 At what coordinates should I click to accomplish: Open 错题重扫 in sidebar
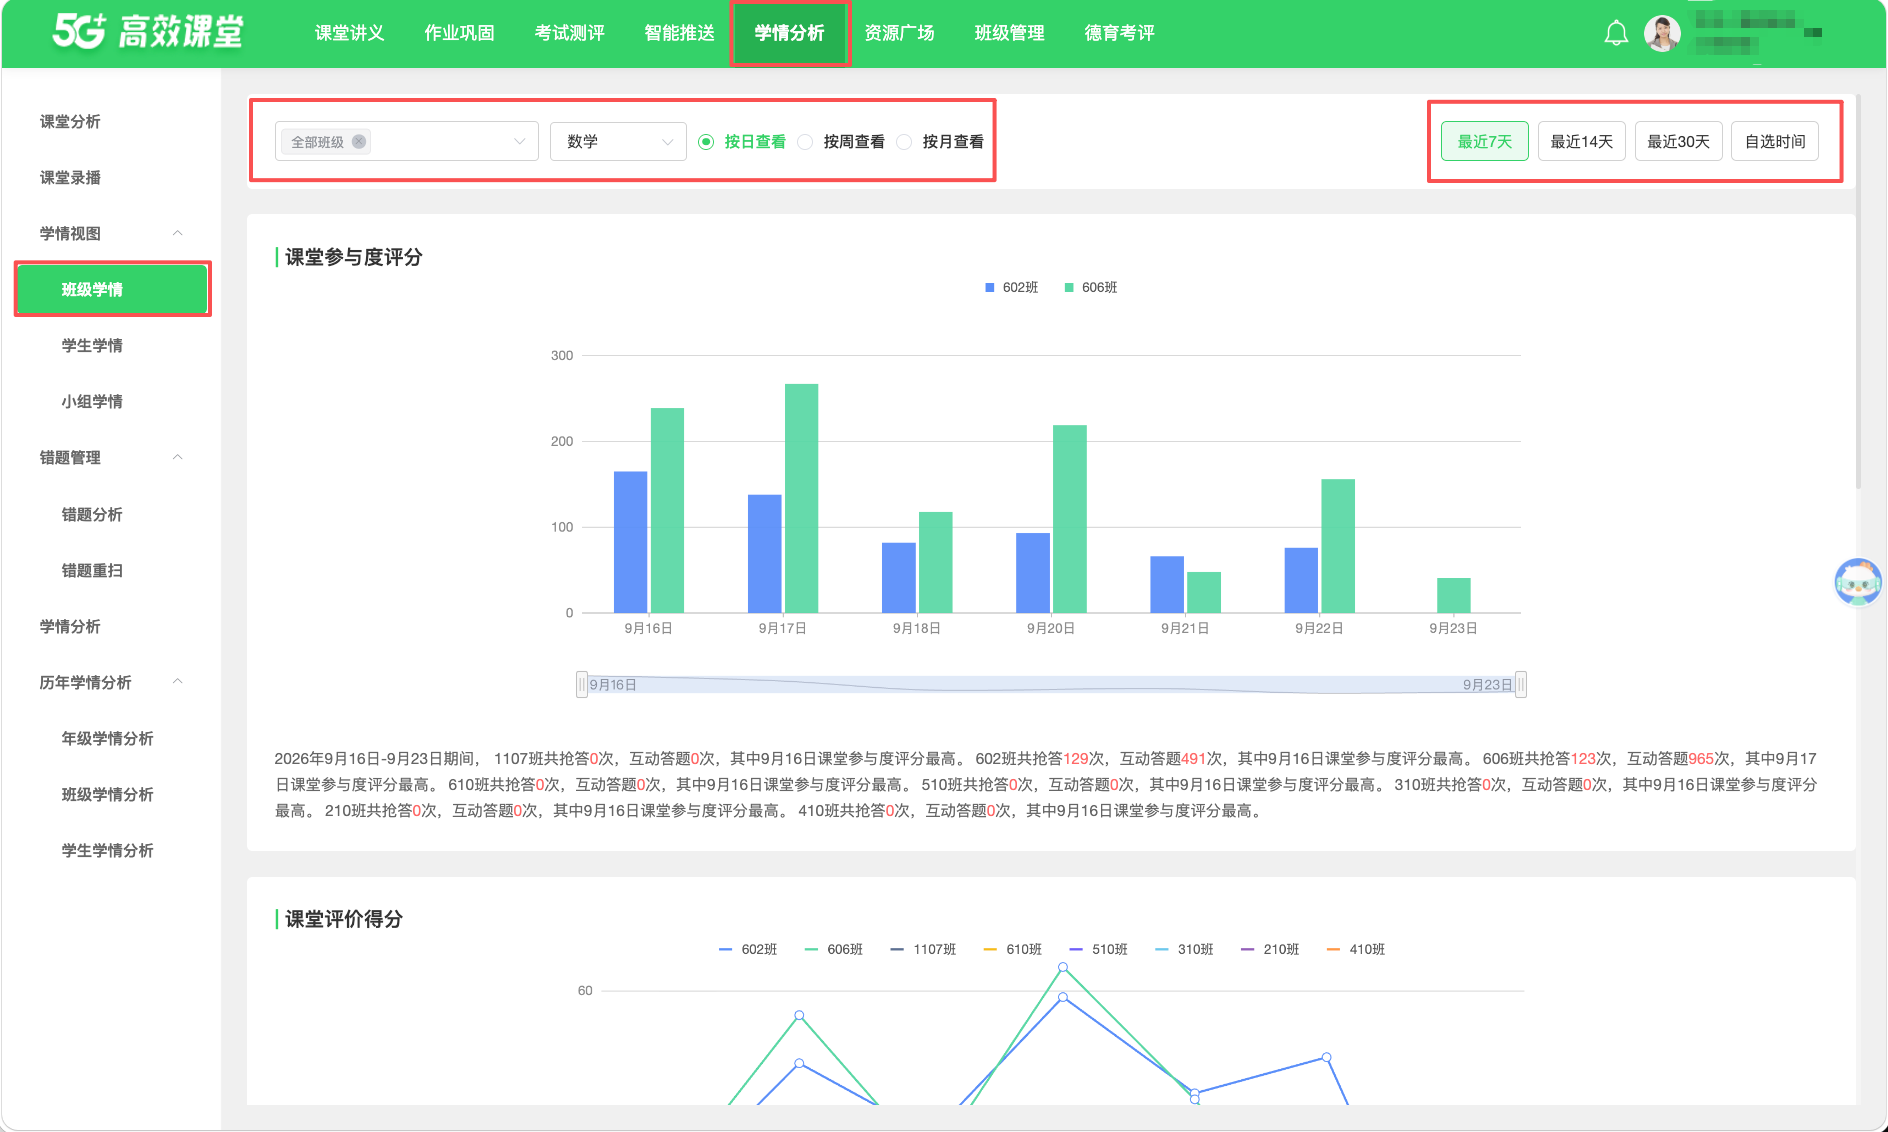92,570
